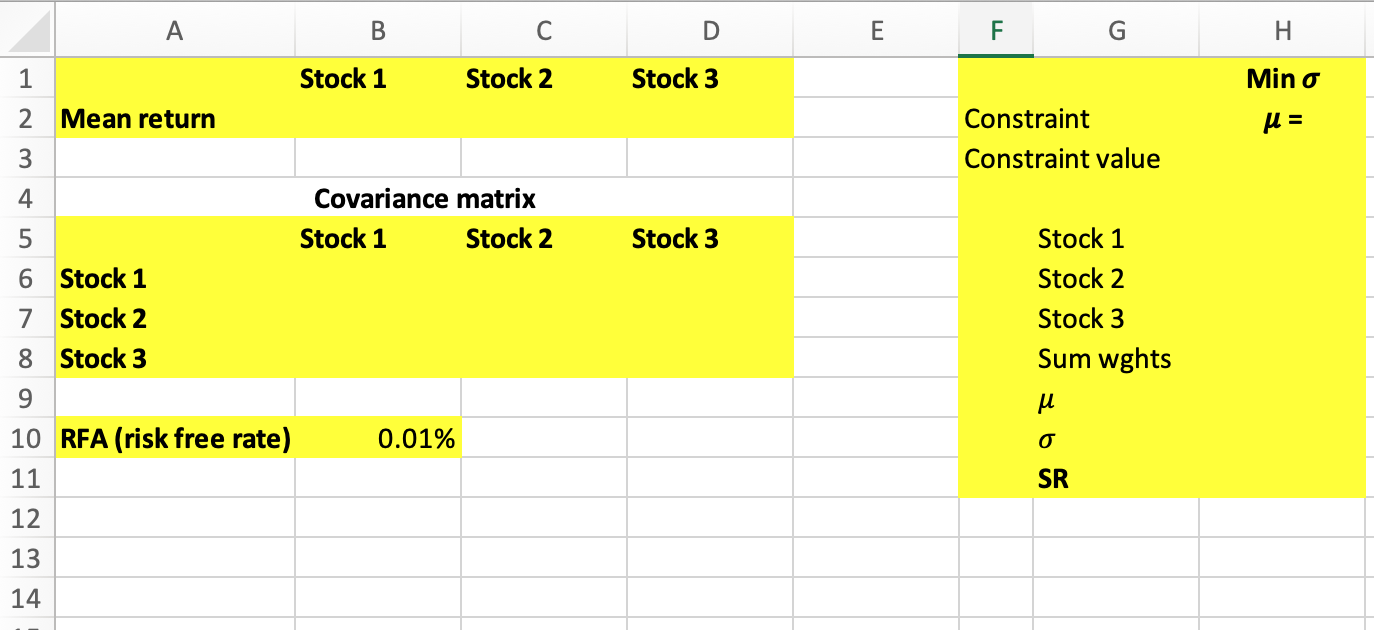
Task: Select row 10 by clicking its row number
Action: pyautogui.click(x=27, y=438)
